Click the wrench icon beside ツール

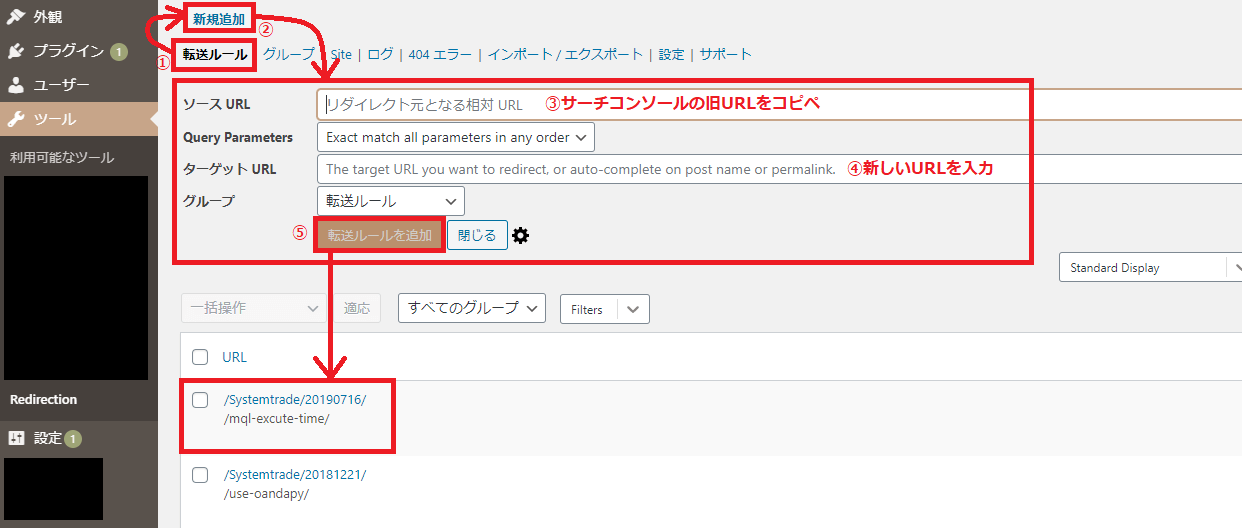[16, 119]
